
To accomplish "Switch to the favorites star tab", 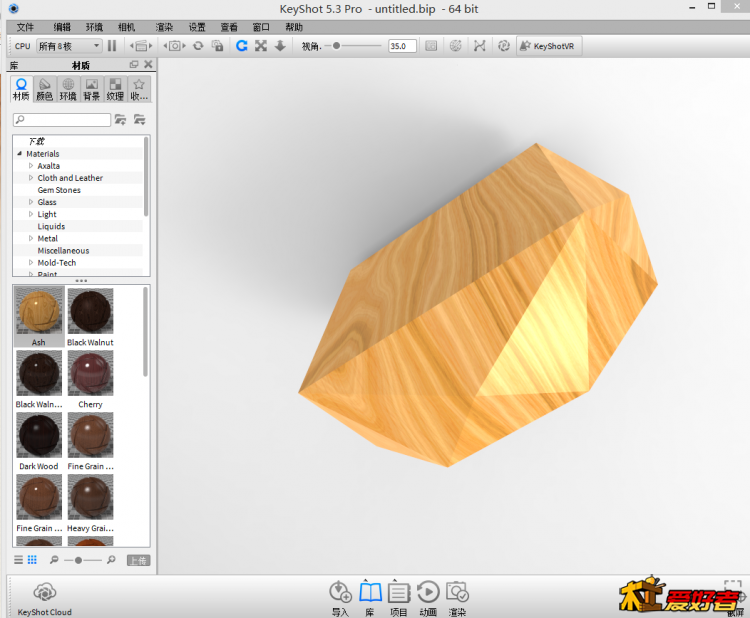I will (x=139, y=89).
